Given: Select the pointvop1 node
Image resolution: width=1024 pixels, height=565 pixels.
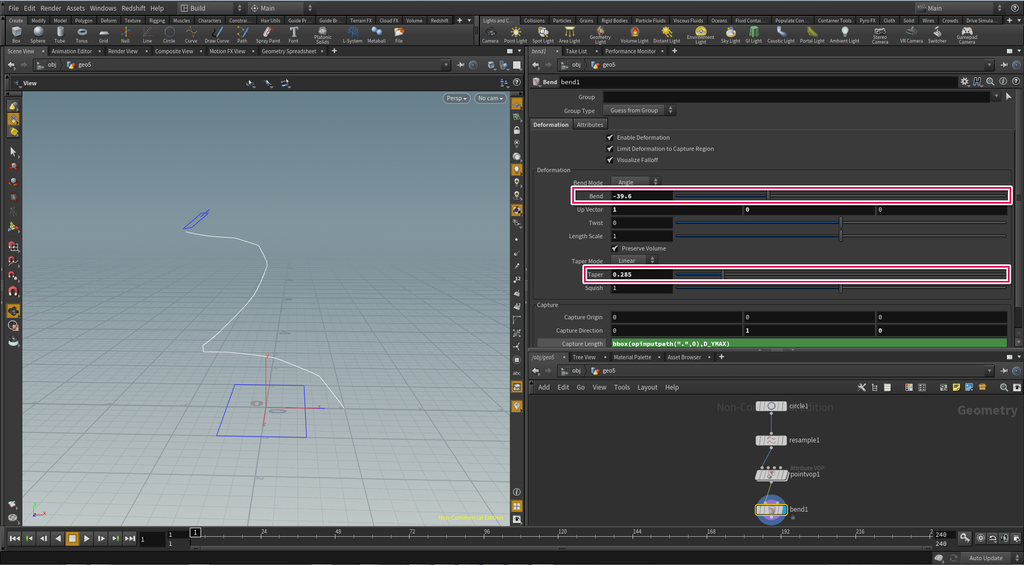Looking at the screenshot, I should tap(771, 475).
